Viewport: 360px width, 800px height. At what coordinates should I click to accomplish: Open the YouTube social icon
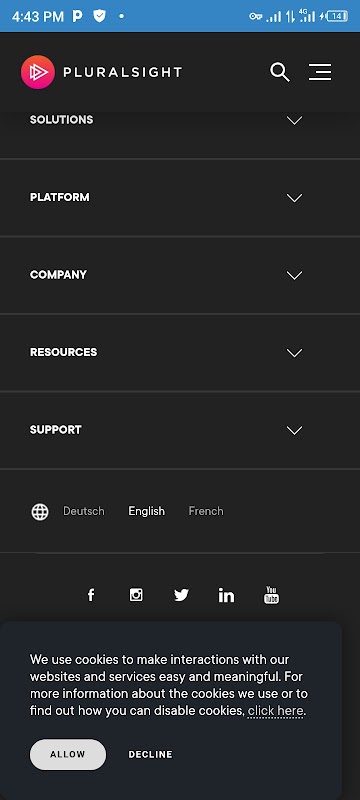[x=271, y=595]
